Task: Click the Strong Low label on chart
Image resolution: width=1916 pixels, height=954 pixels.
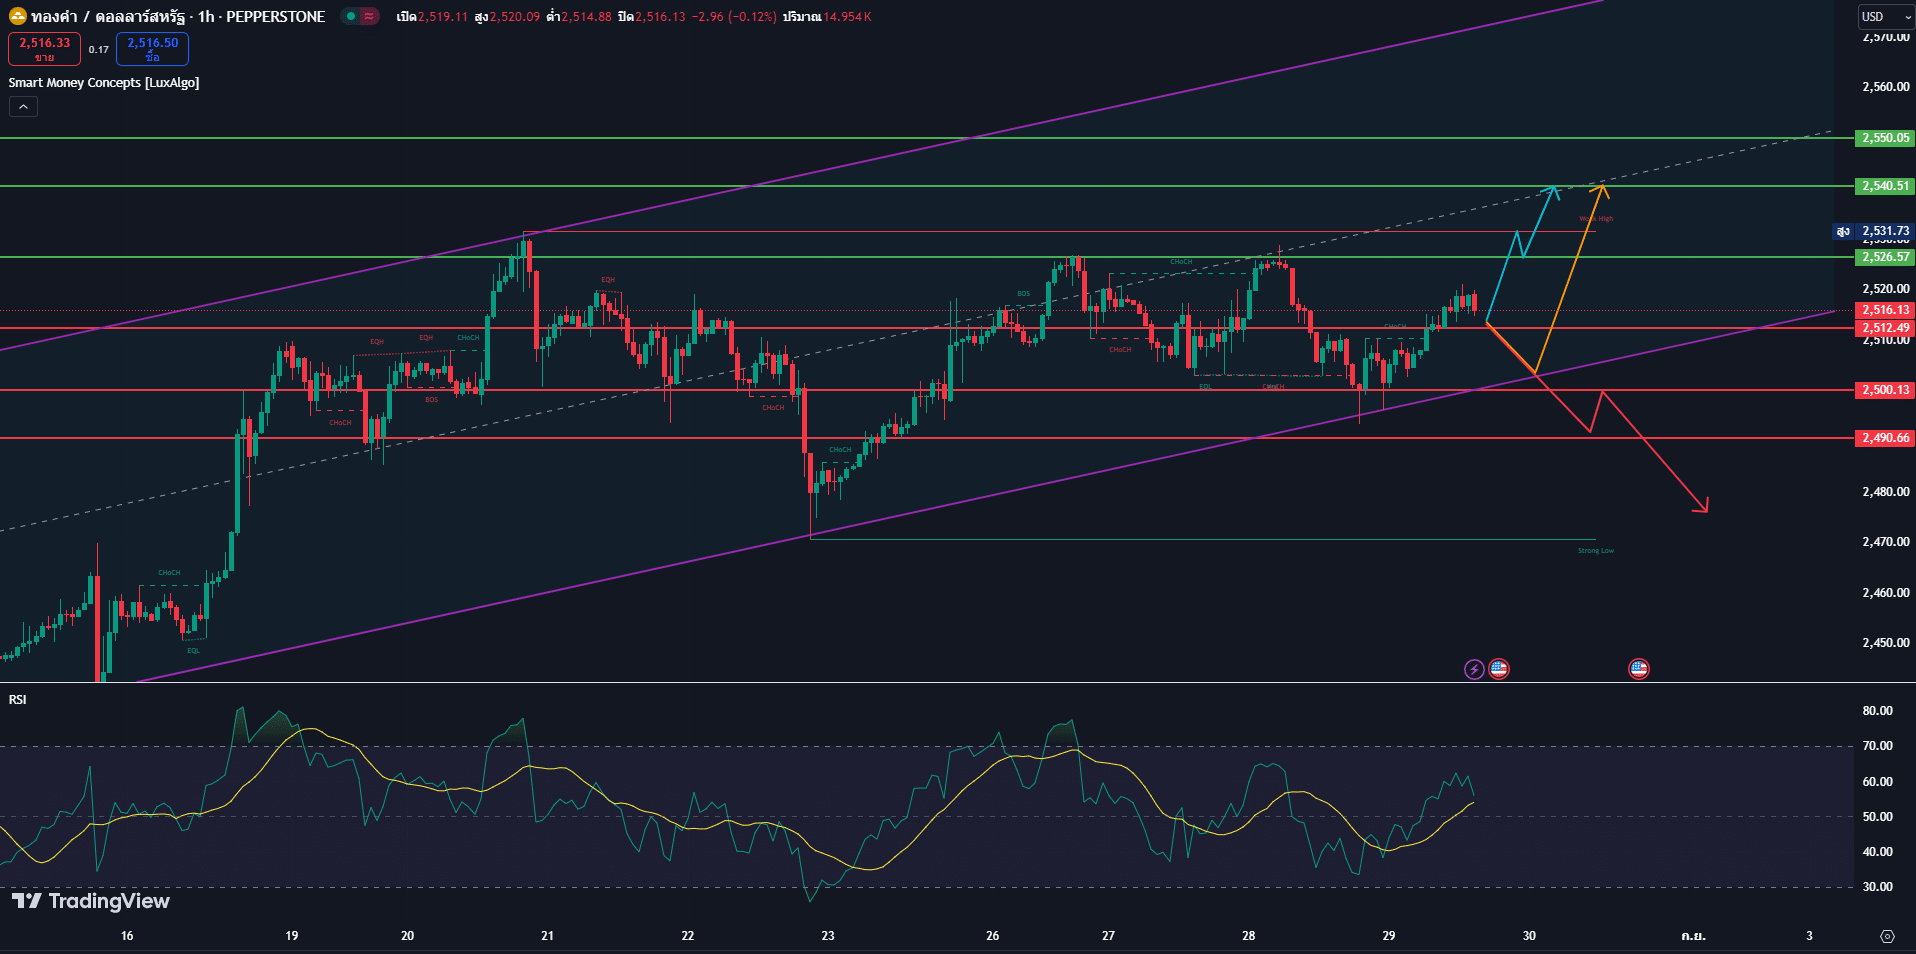Action: 1595,551
